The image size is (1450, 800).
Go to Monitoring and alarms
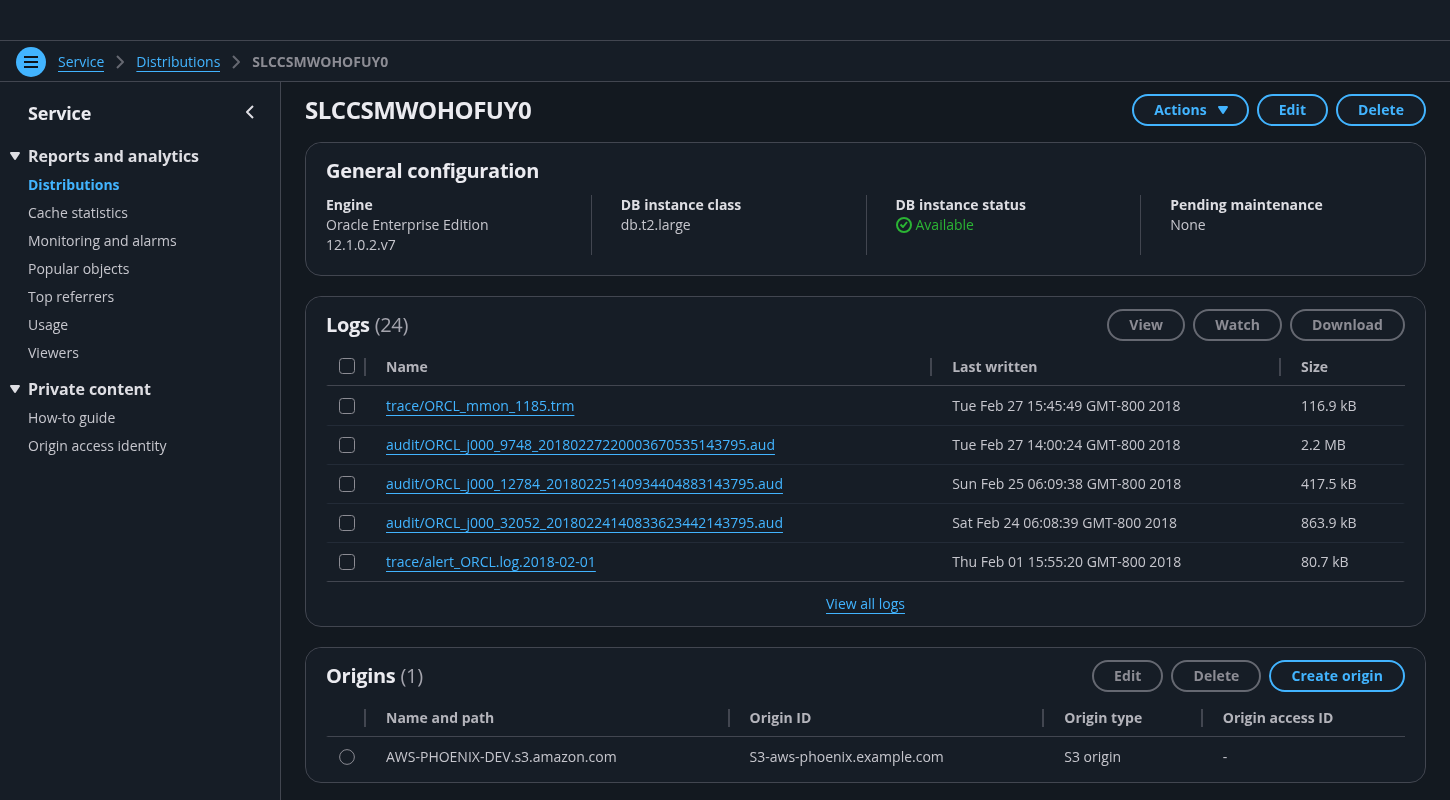(102, 241)
